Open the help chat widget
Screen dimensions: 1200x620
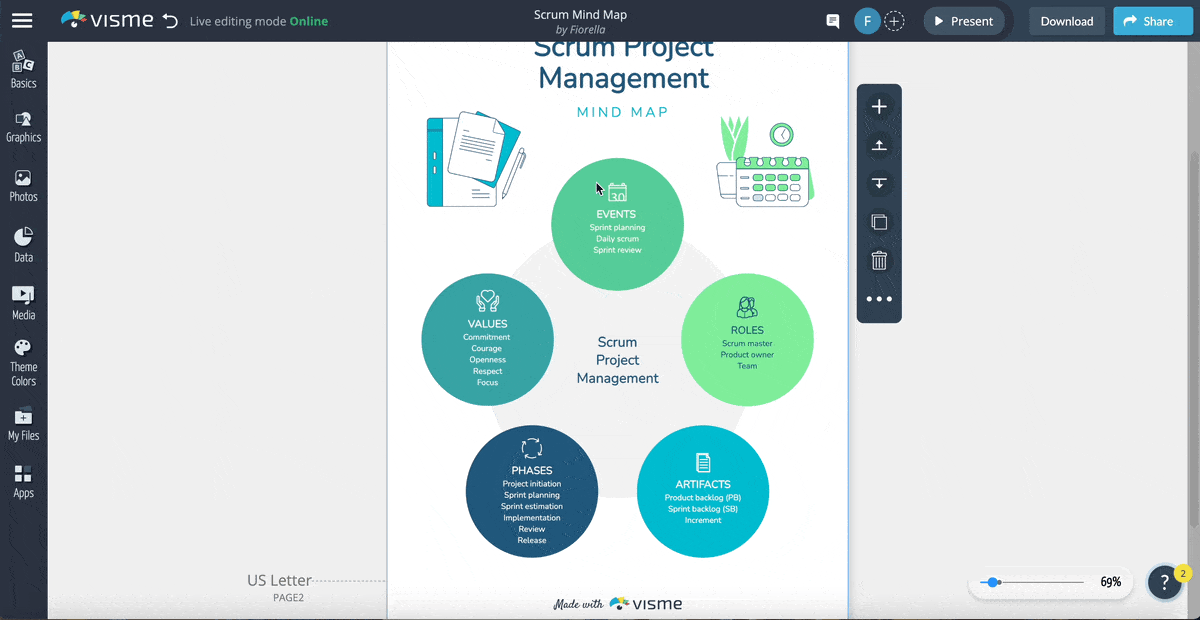pos(1164,581)
